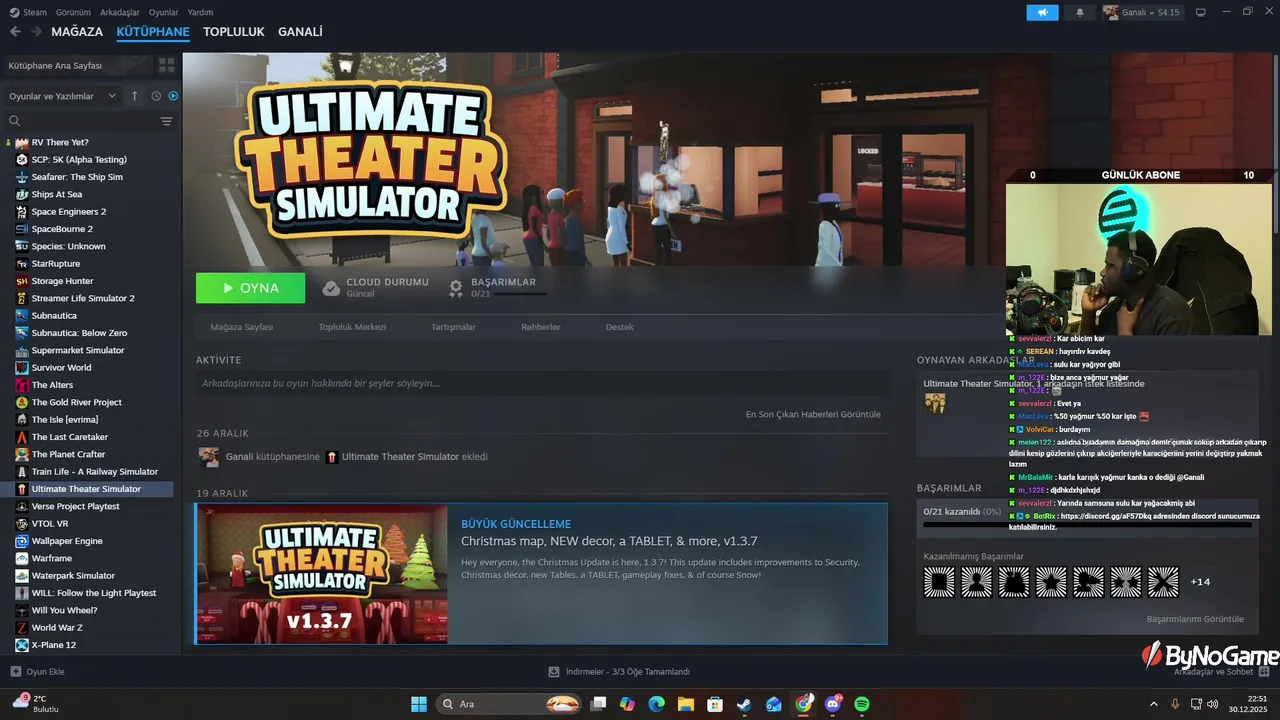This screenshot has width=1280, height=720.
Task: Switch to Big Picture mode icon
Action: point(1201,12)
